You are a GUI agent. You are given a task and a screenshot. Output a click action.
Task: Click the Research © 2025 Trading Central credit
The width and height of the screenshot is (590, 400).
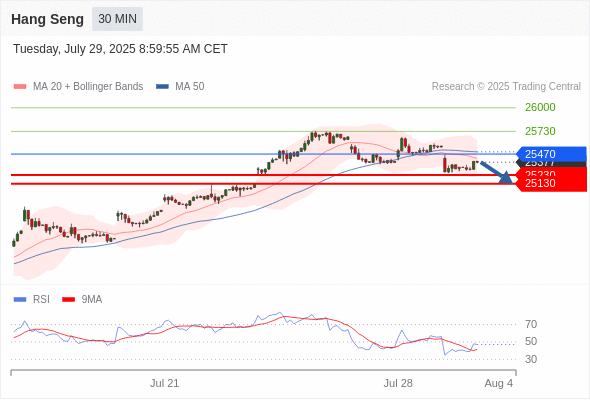(x=506, y=87)
